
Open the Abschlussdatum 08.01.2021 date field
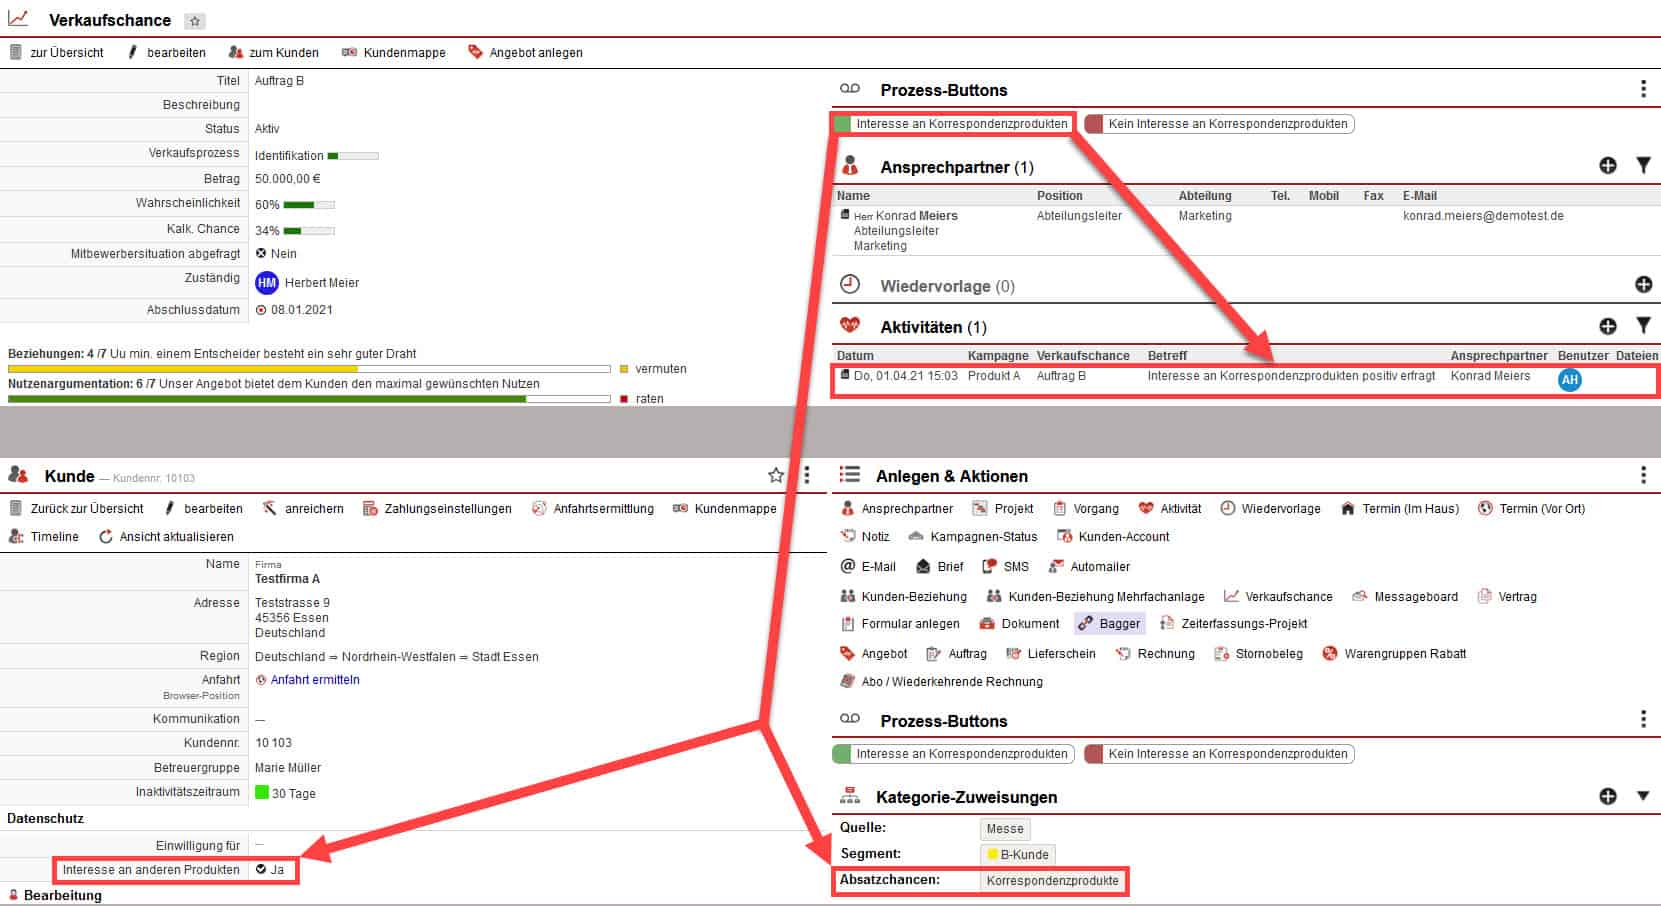[300, 310]
